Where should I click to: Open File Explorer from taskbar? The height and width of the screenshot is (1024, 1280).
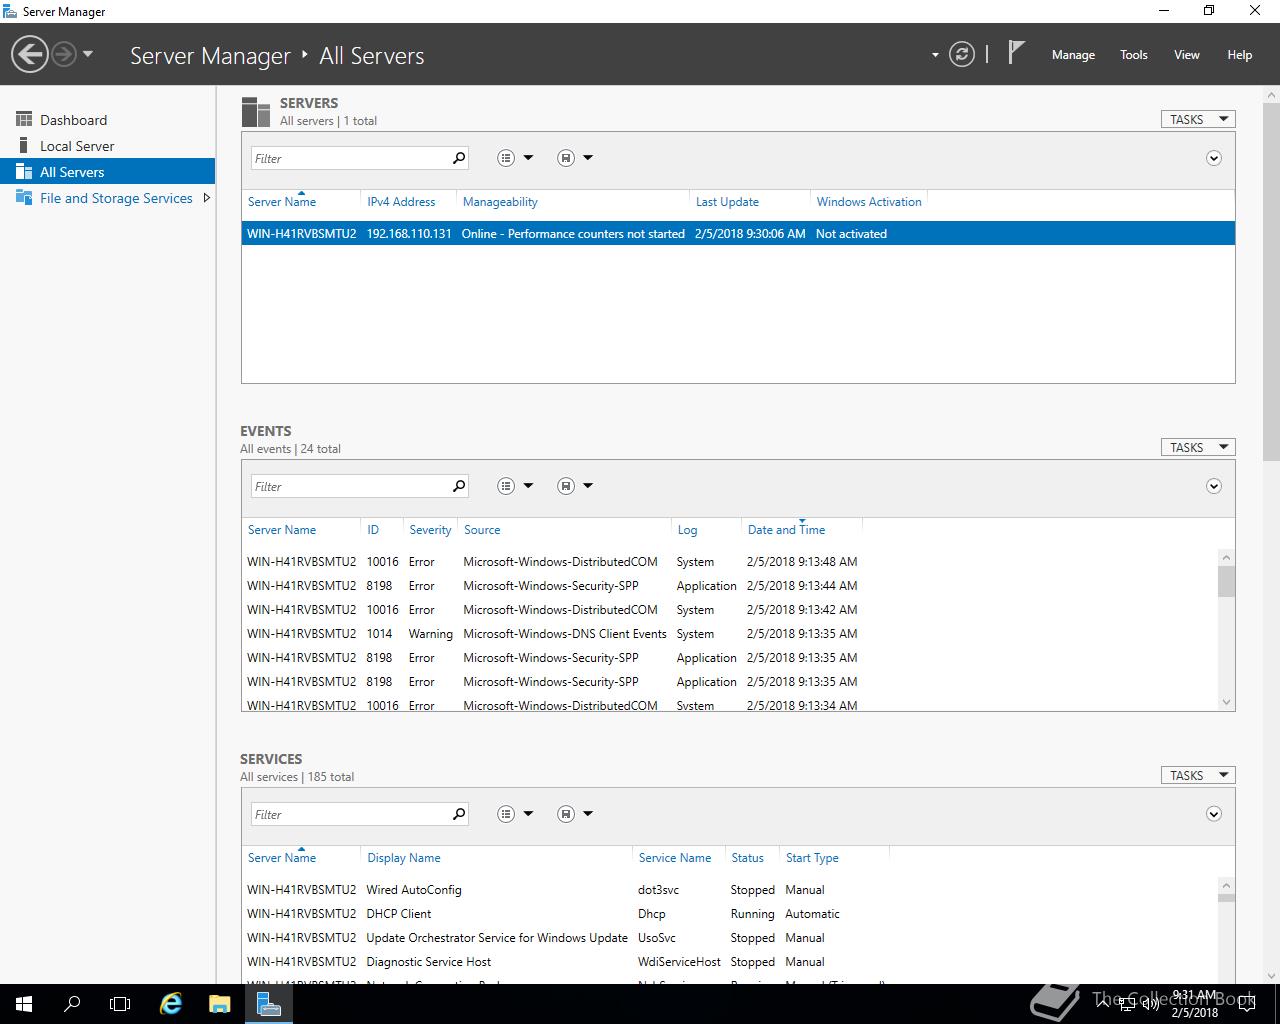click(x=220, y=1004)
